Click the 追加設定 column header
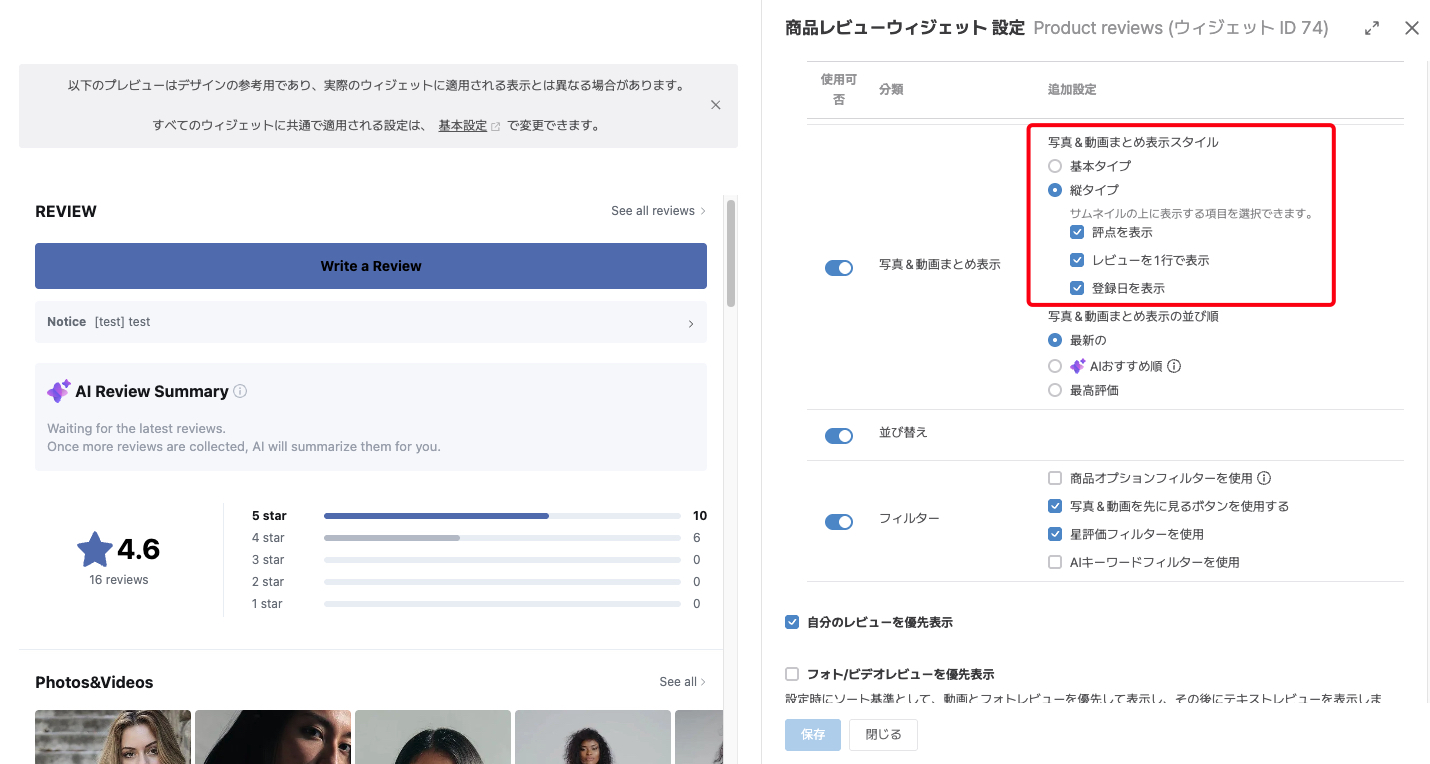This screenshot has width=1430, height=764. [1072, 89]
